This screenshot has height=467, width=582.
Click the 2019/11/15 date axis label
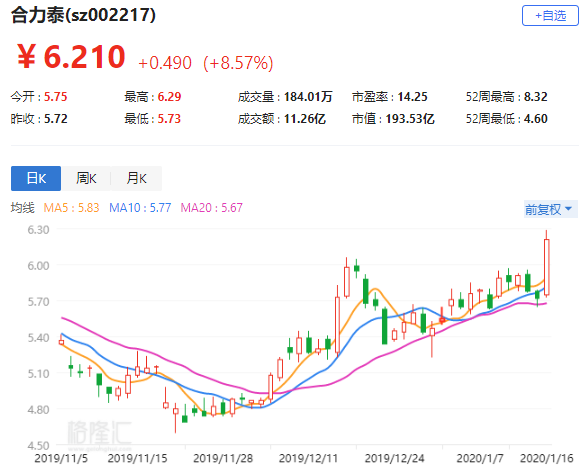(x=137, y=458)
